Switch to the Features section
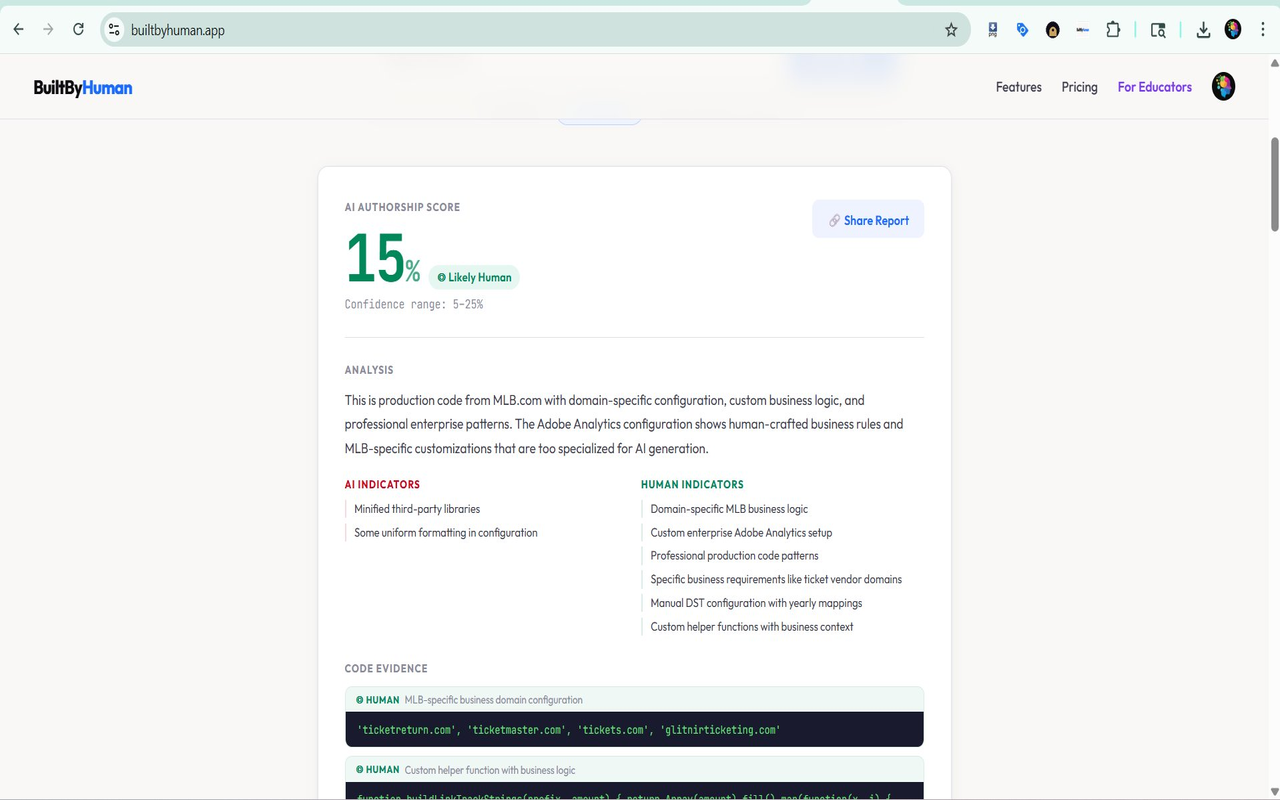Image resolution: width=1280 pixels, height=800 pixels. tap(1018, 87)
